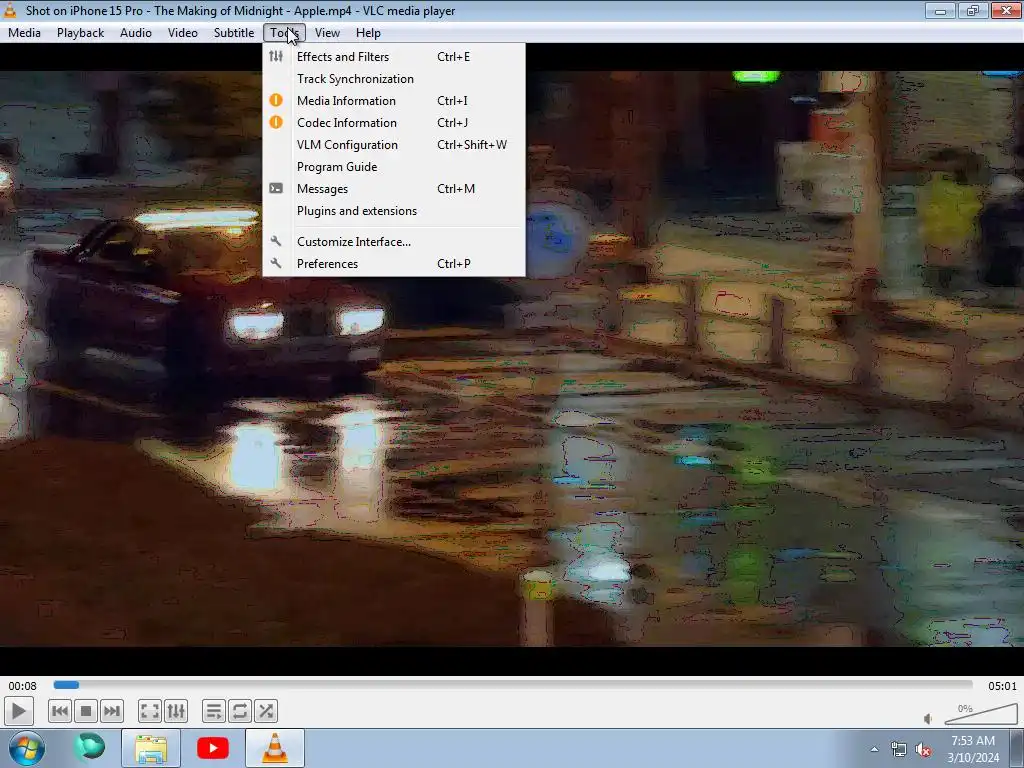
Task: Click the Play button
Action: [18, 711]
